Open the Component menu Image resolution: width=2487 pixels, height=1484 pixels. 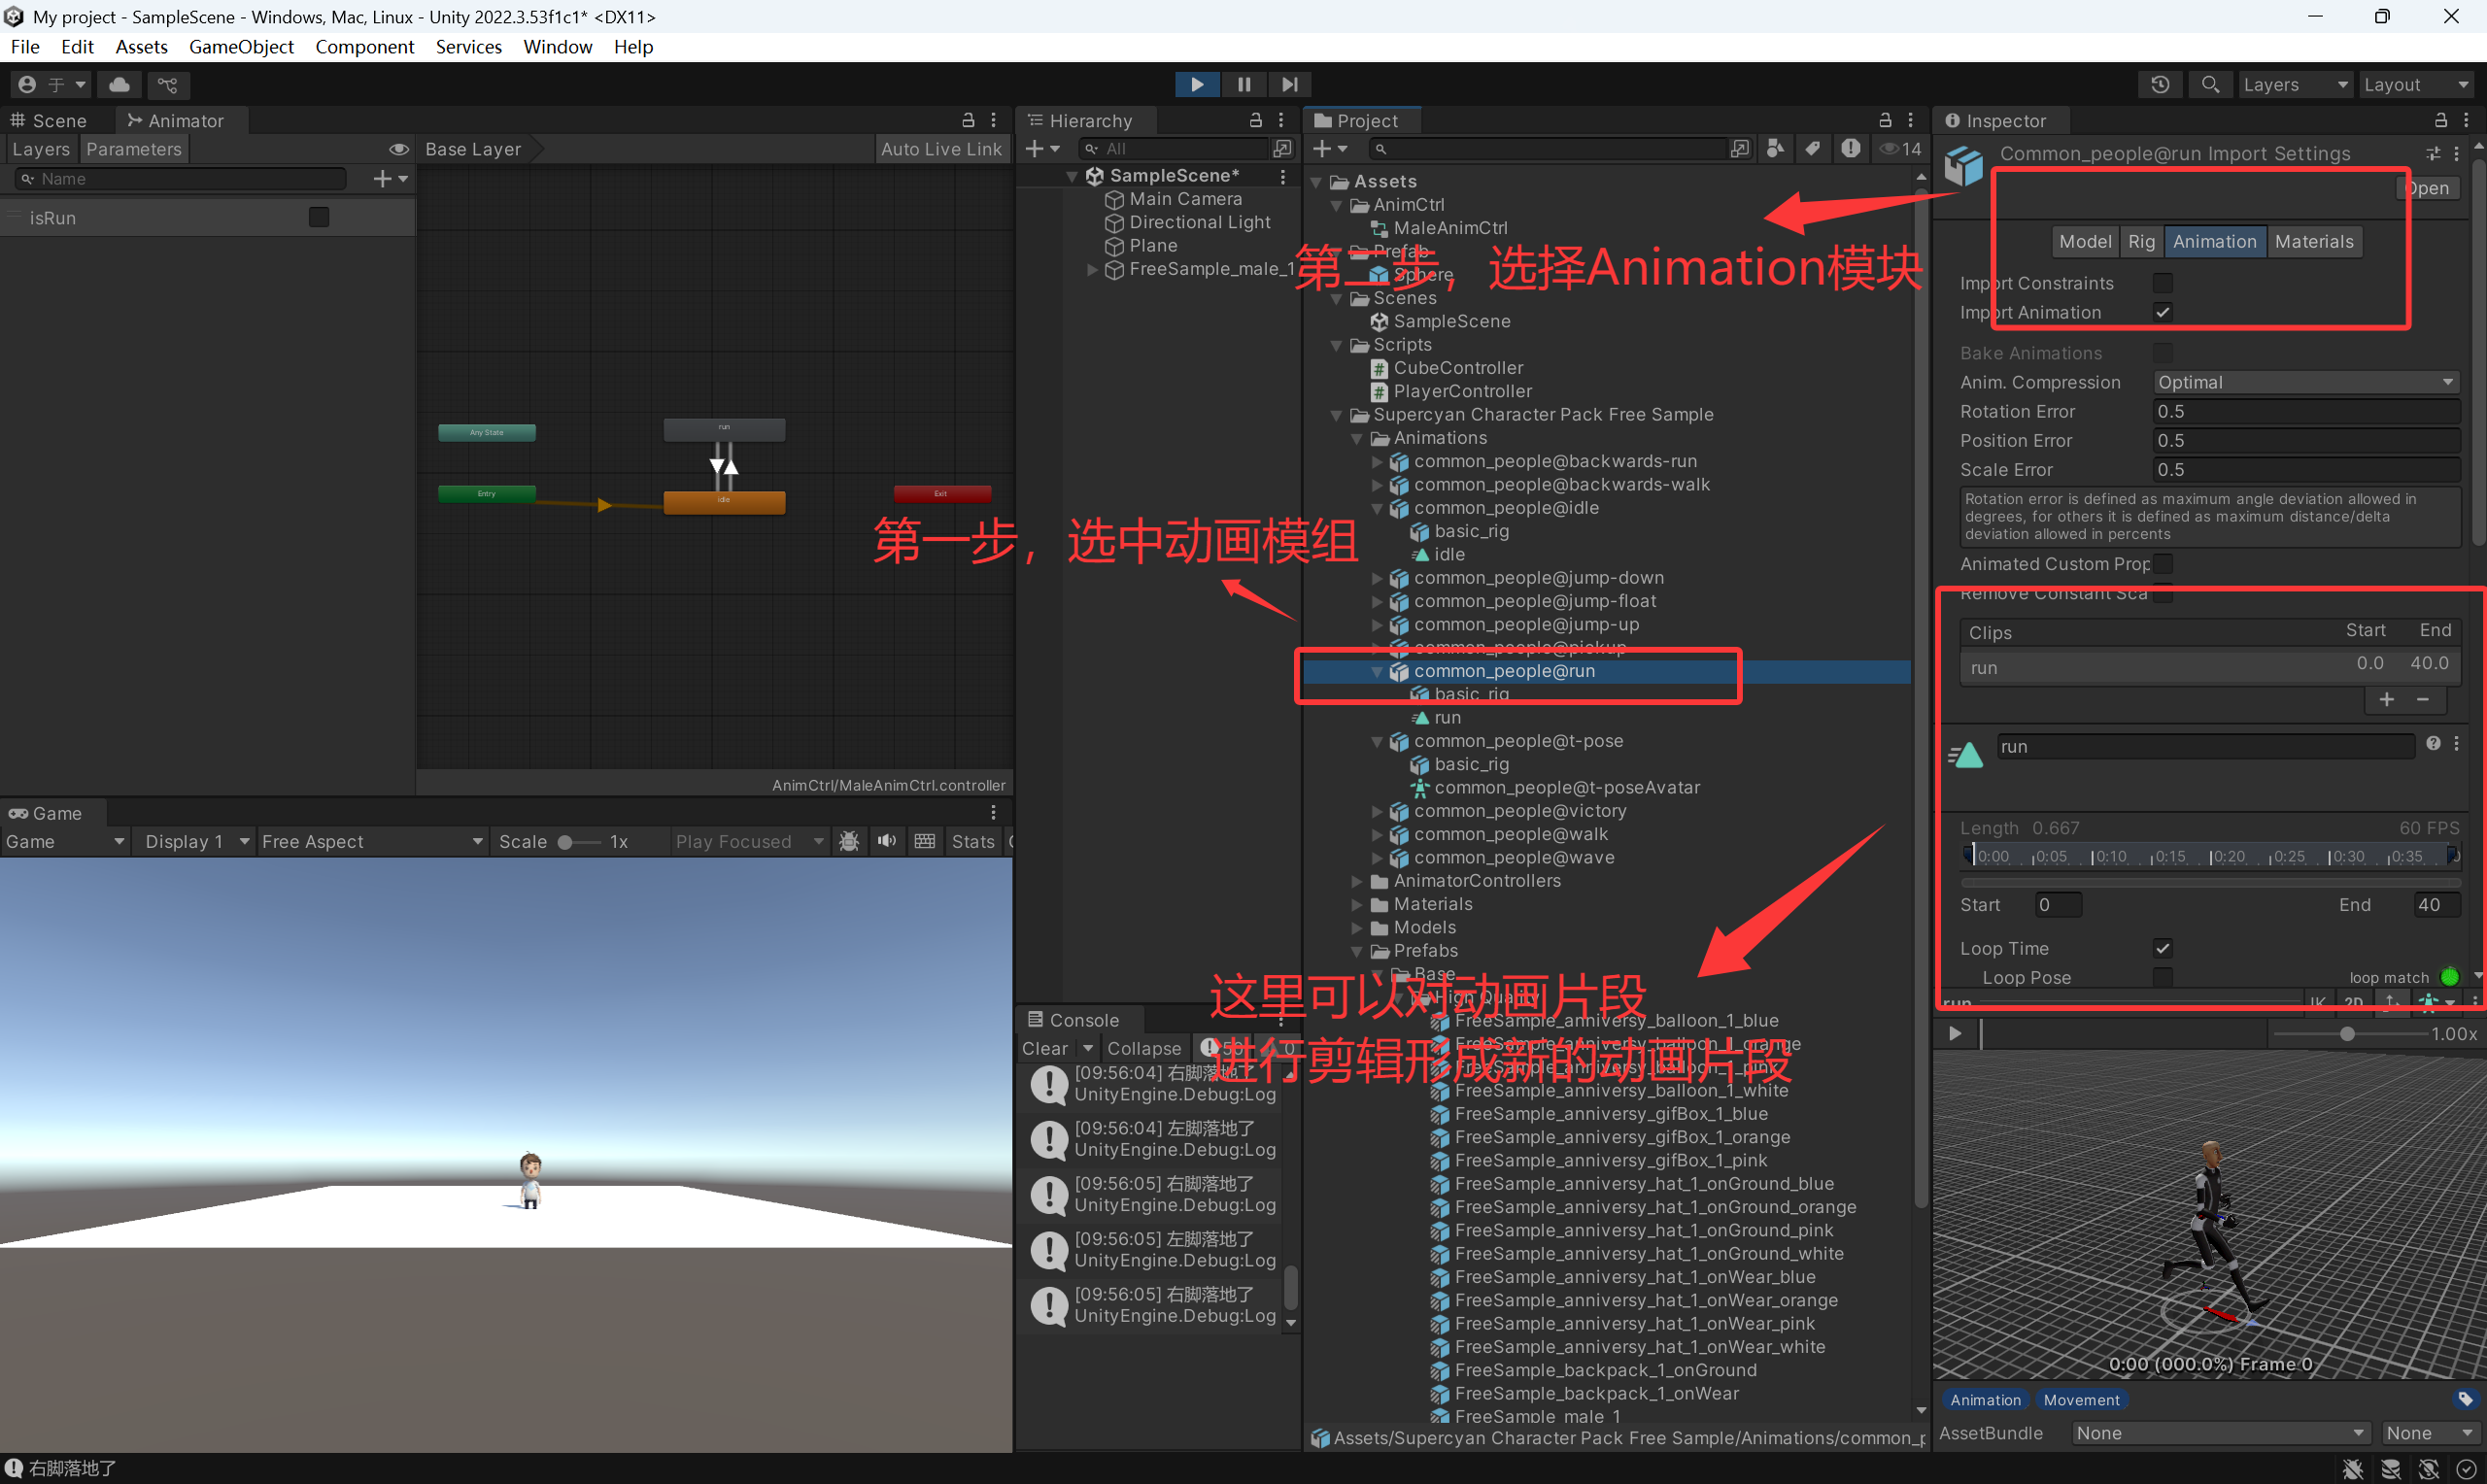[x=364, y=47]
